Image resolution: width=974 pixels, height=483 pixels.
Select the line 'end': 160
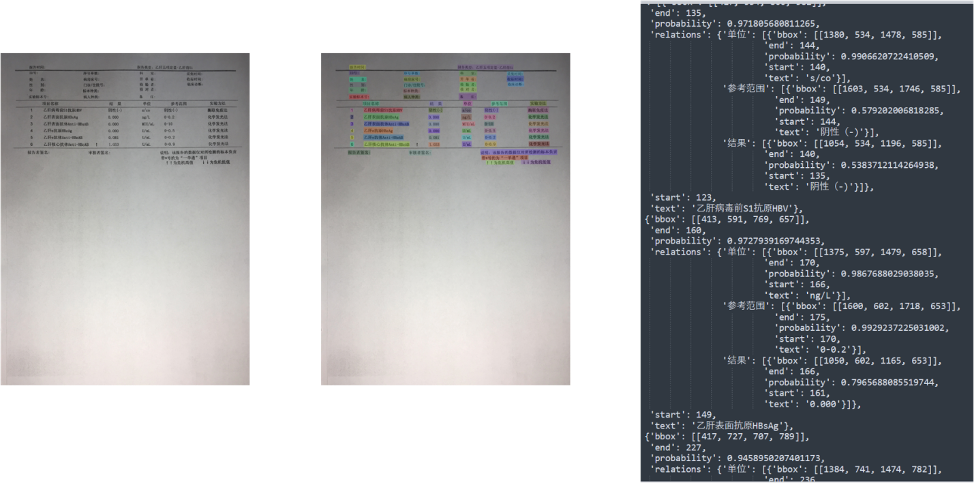click(676, 230)
